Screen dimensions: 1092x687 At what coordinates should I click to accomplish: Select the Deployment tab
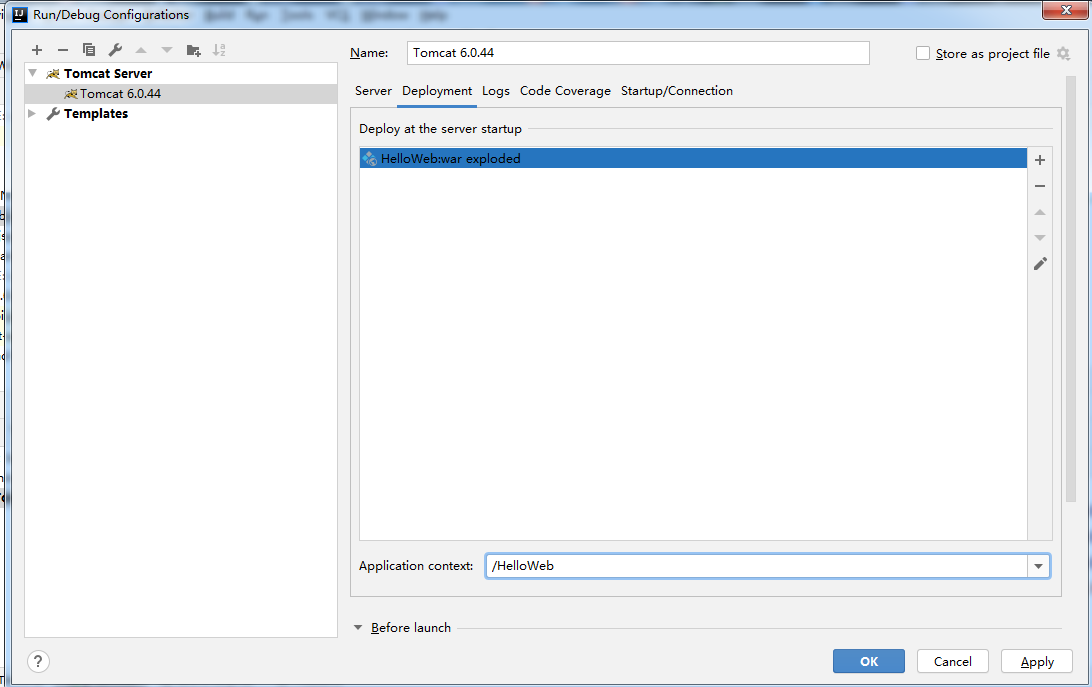[x=437, y=91]
